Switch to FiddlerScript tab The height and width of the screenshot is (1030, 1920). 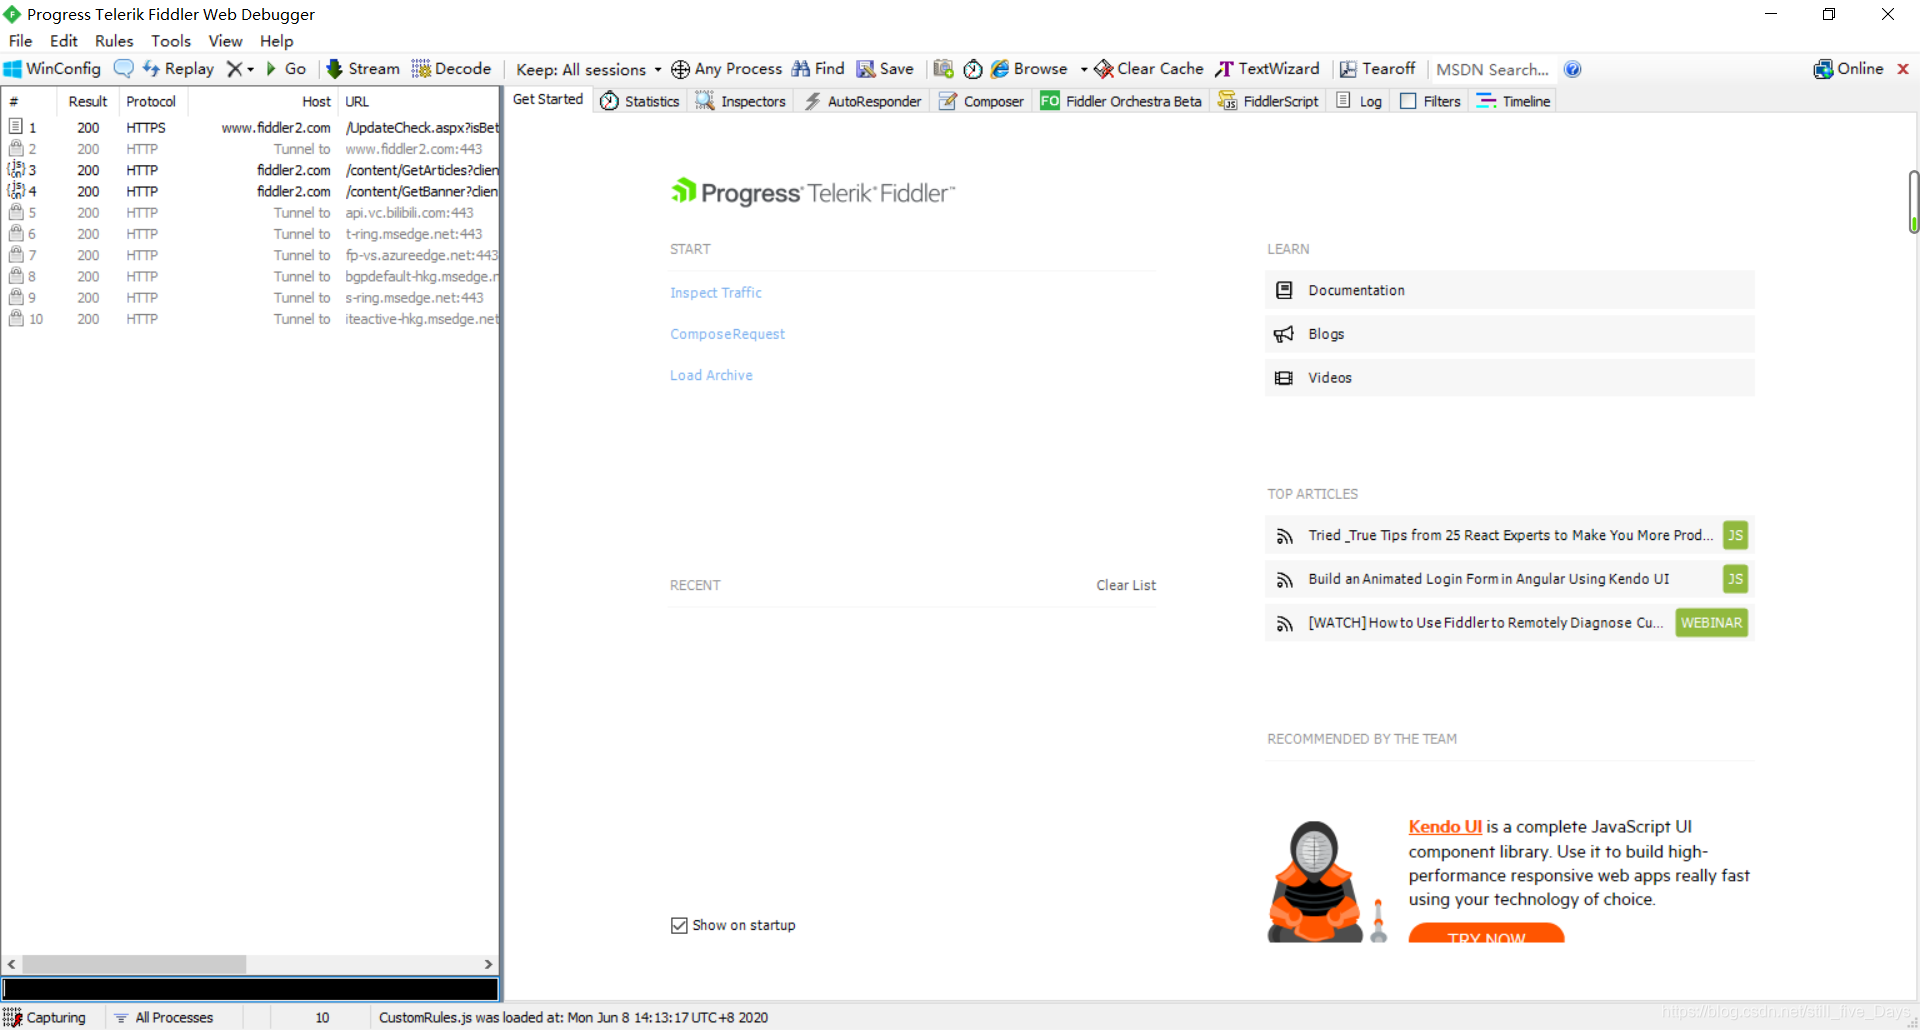pos(1268,101)
